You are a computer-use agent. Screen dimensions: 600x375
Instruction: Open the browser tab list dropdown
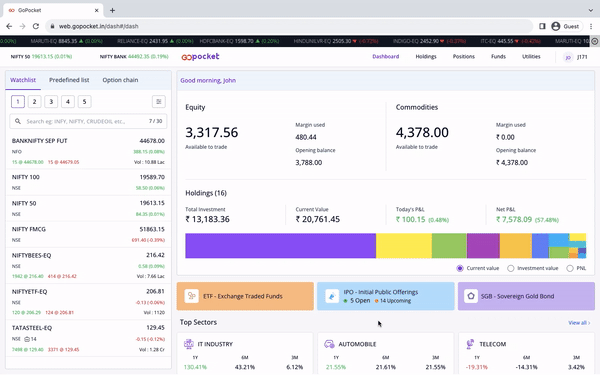coord(590,10)
